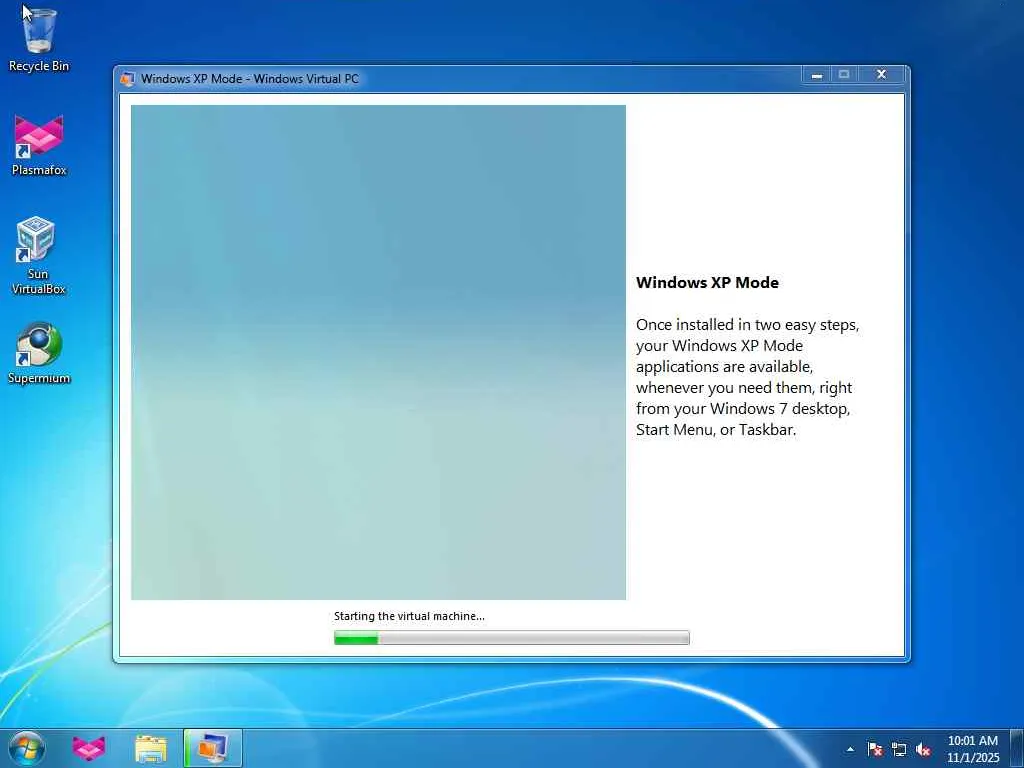Launch Plasmafox from the taskbar
This screenshot has height=768, width=1024.
point(89,748)
